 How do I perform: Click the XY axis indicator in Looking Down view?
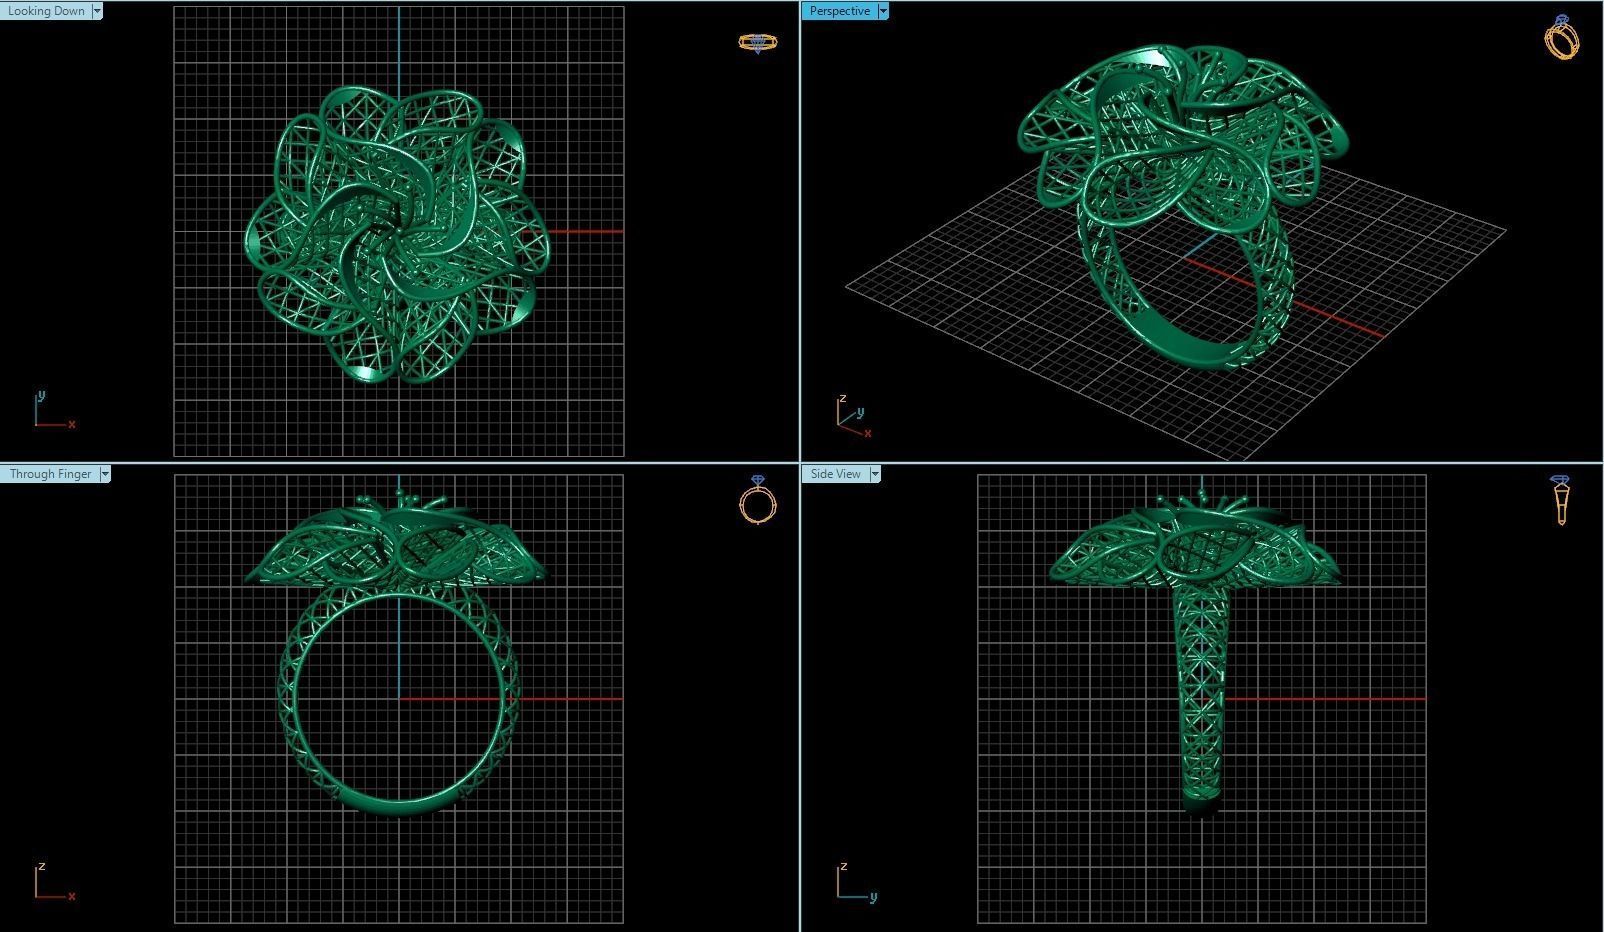tap(54, 410)
